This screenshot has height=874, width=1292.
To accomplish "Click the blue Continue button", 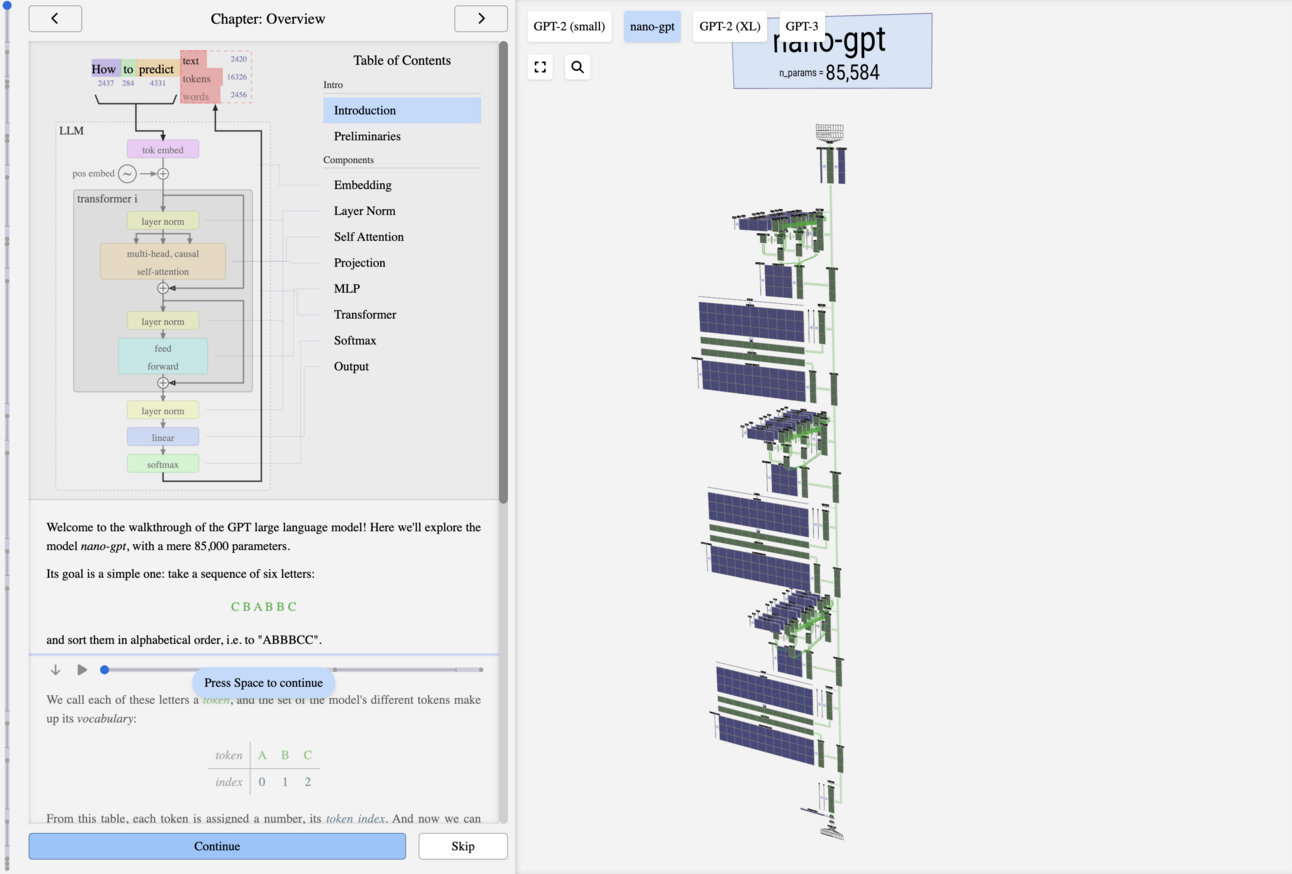I will click(x=217, y=846).
